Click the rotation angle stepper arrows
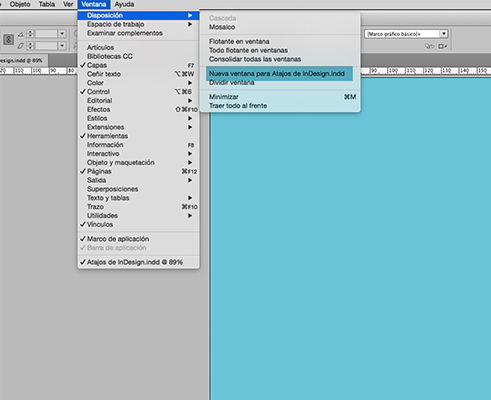This screenshot has height=400, width=491. pyautogui.click(x=30, y=34)
